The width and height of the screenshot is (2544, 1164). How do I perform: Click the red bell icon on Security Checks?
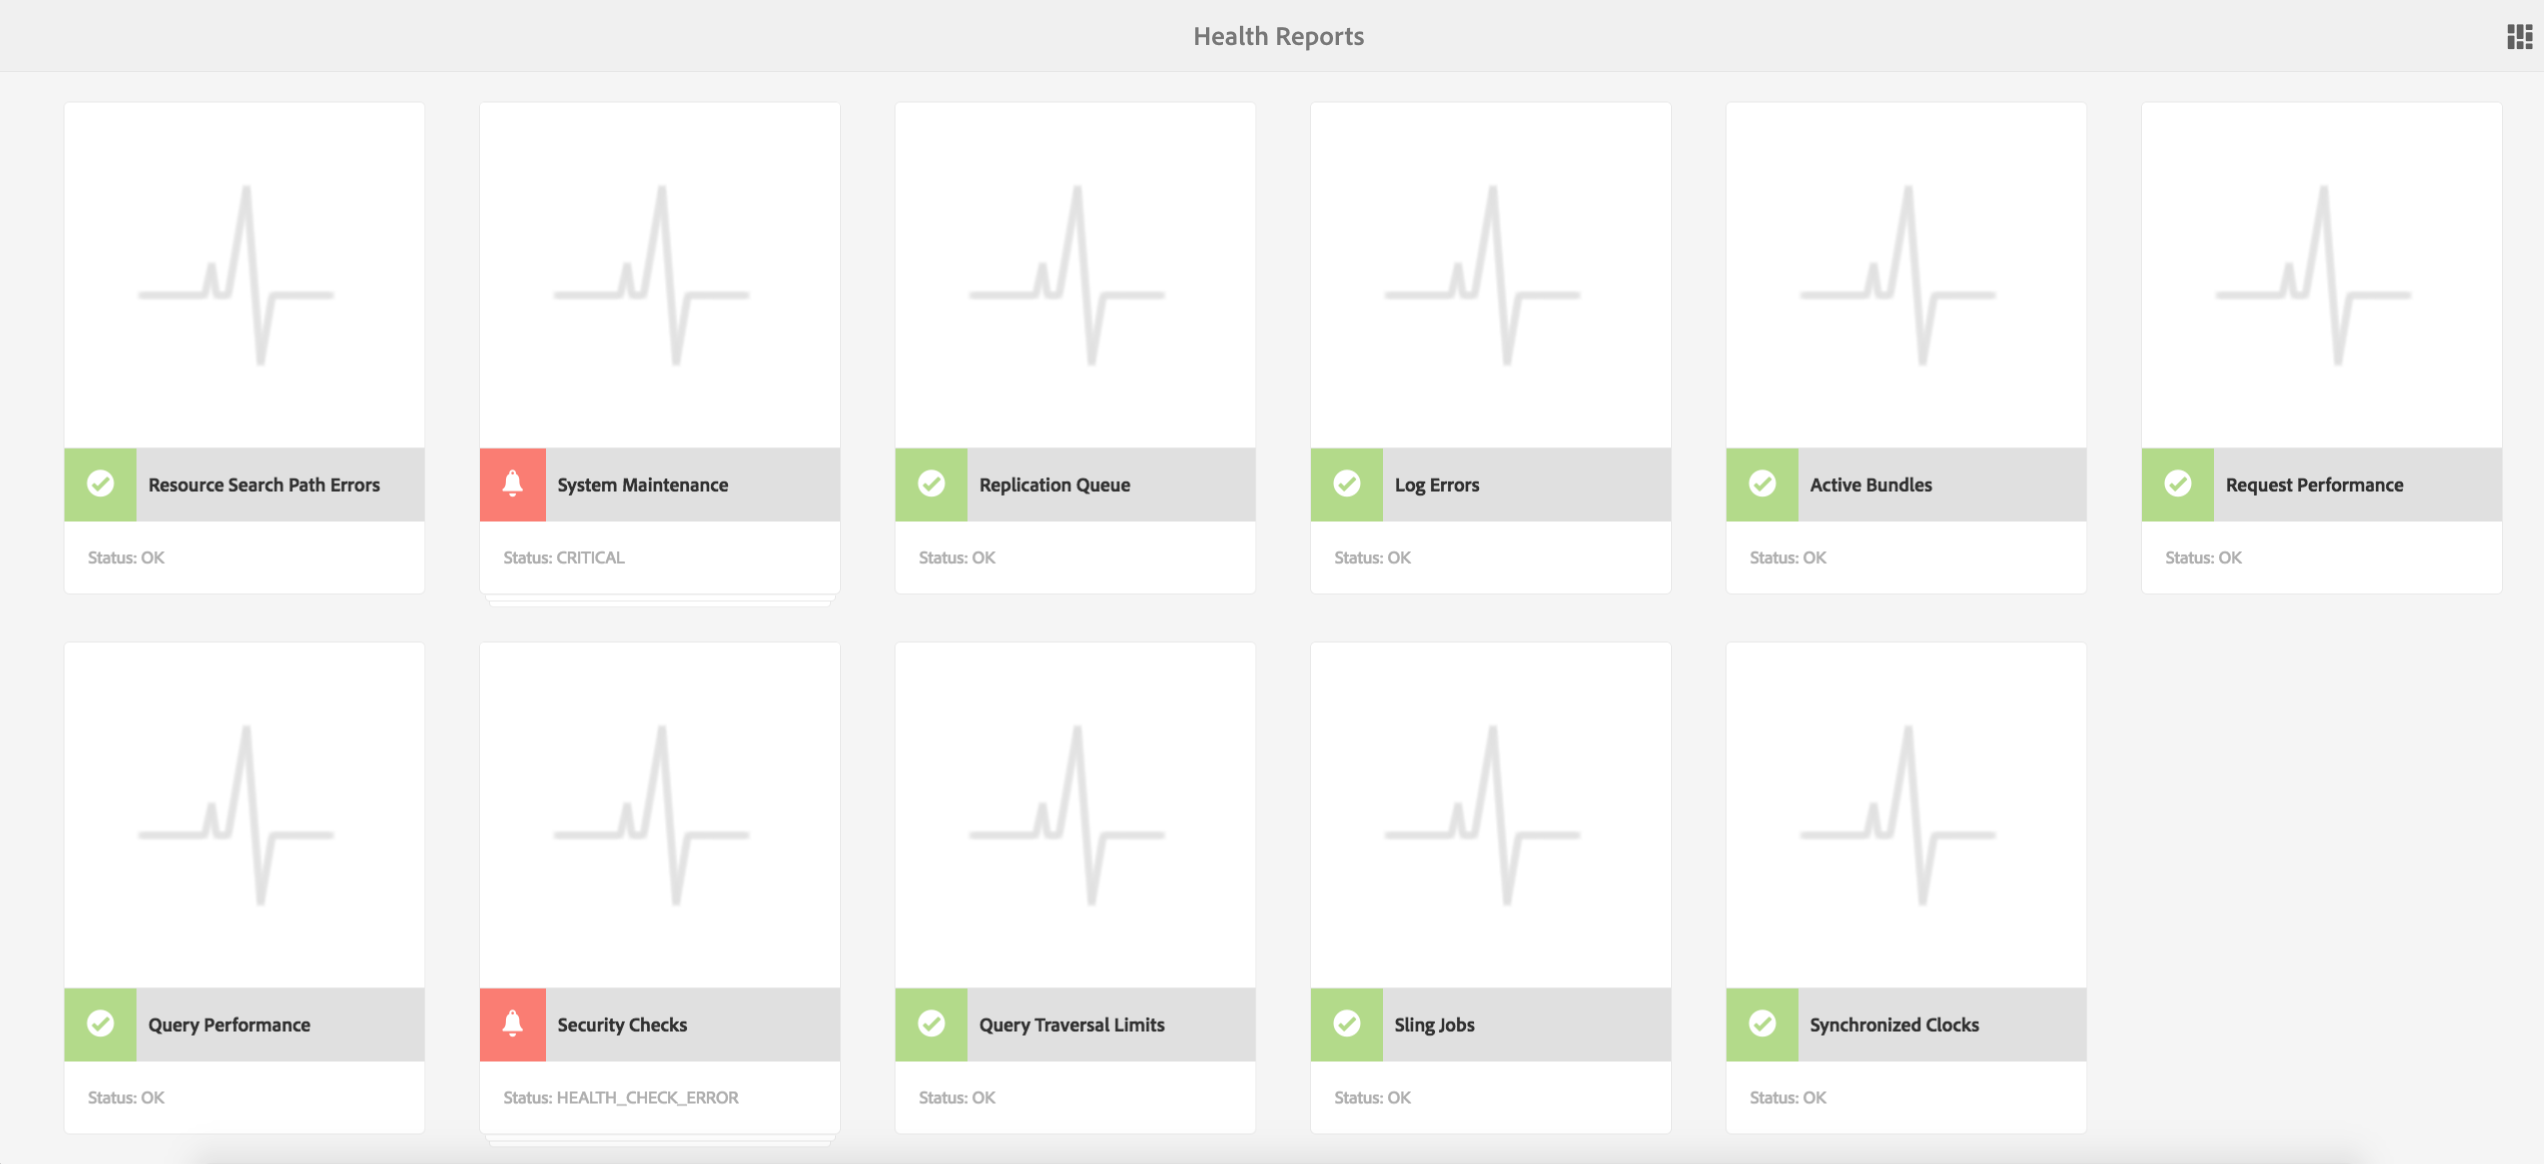tap(512, 1024)
